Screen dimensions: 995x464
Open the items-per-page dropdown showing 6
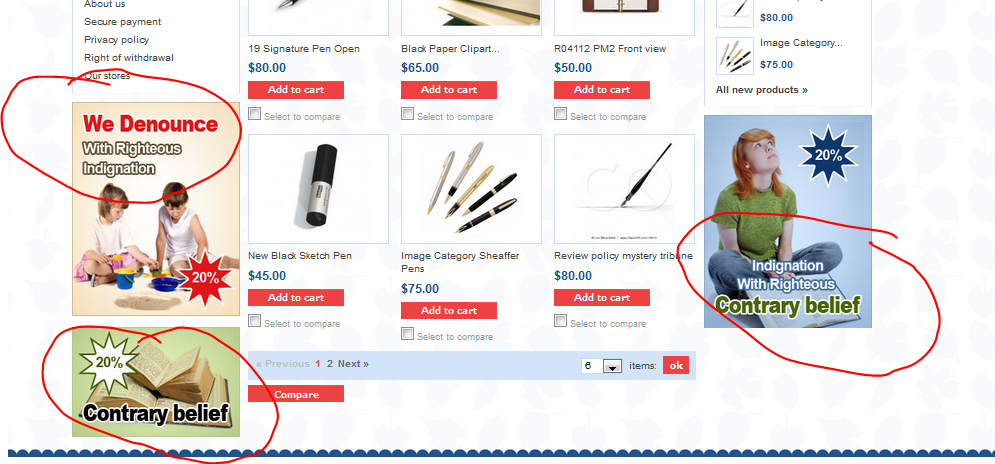pyautogui.click(x=602, y=366)
